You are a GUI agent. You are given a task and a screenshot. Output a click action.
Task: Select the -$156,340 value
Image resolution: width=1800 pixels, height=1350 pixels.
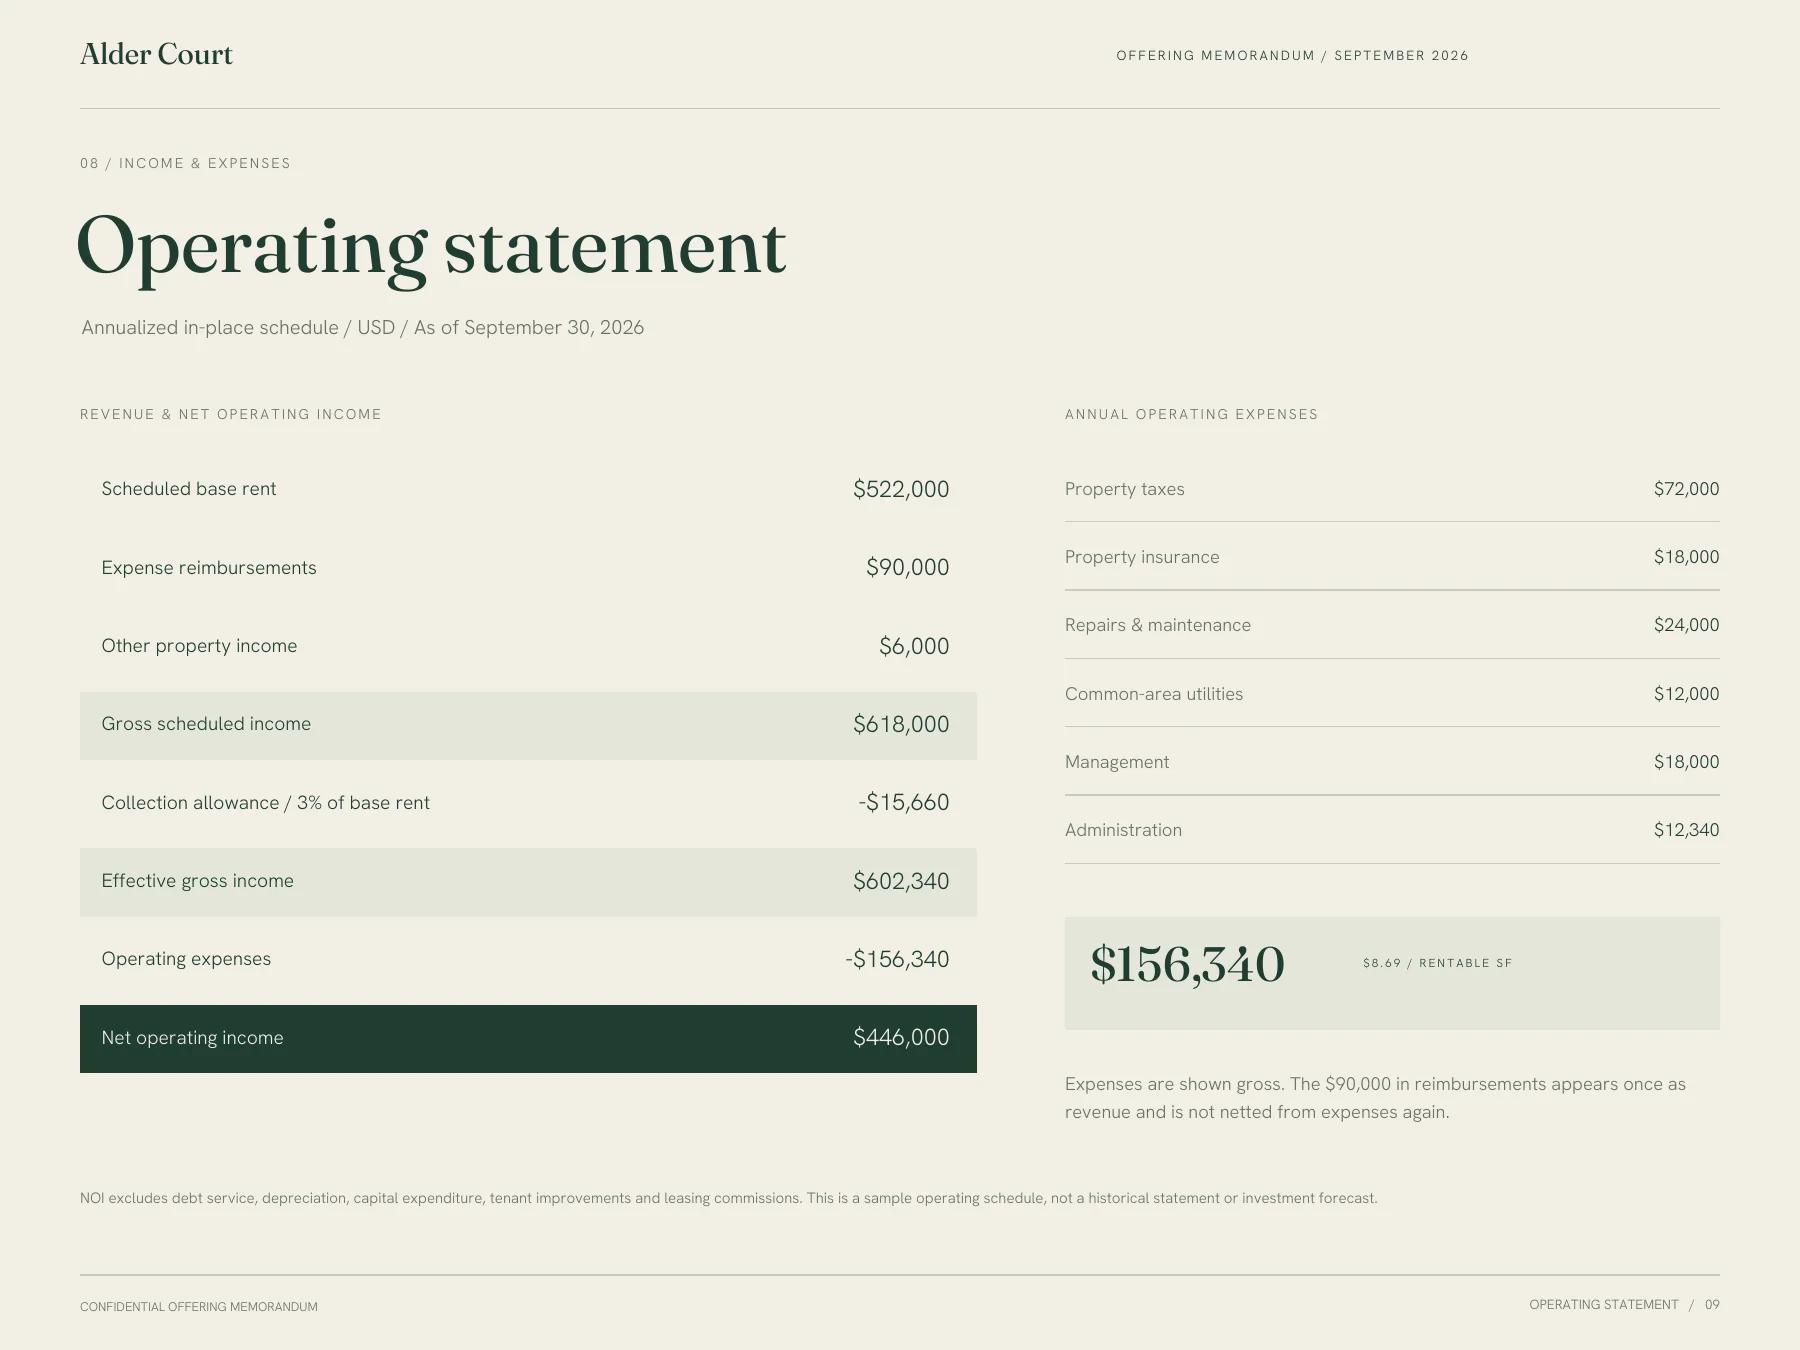tap(897, 959)
